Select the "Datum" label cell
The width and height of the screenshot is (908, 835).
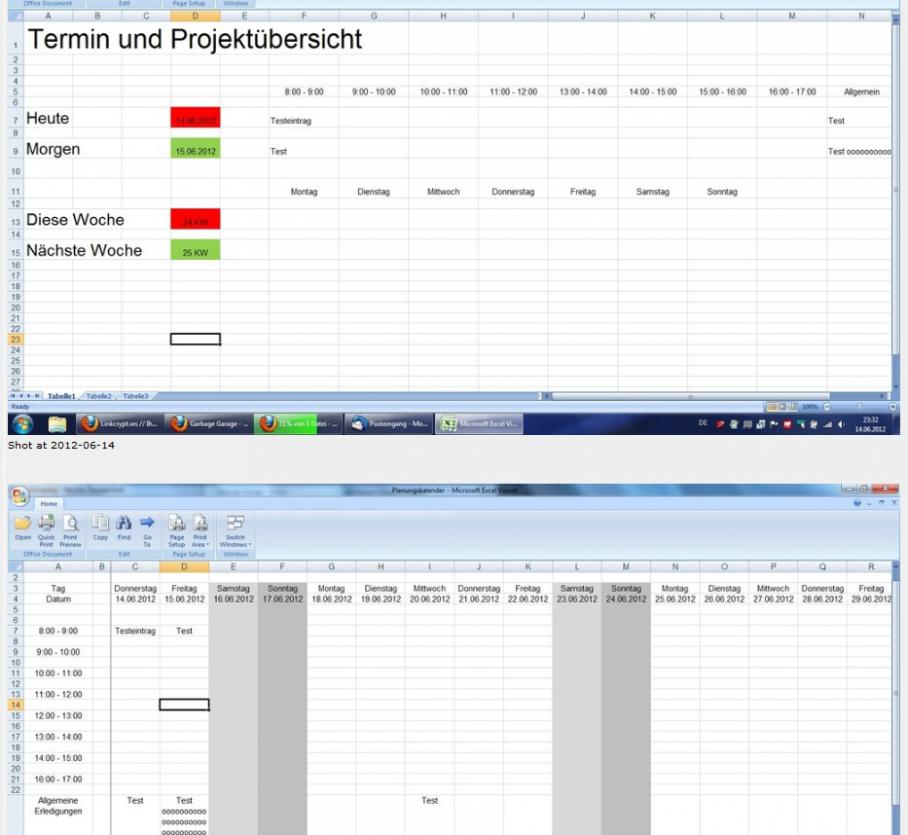58,599
